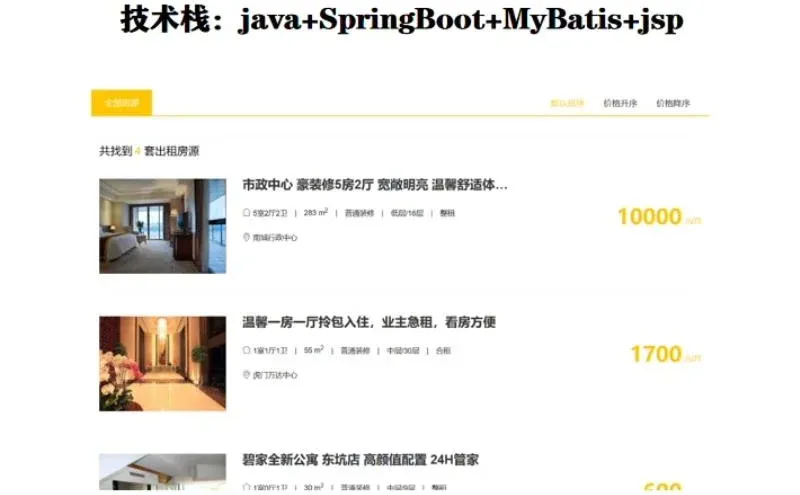Select the yellow 全部房源 tab

[121, 103]
